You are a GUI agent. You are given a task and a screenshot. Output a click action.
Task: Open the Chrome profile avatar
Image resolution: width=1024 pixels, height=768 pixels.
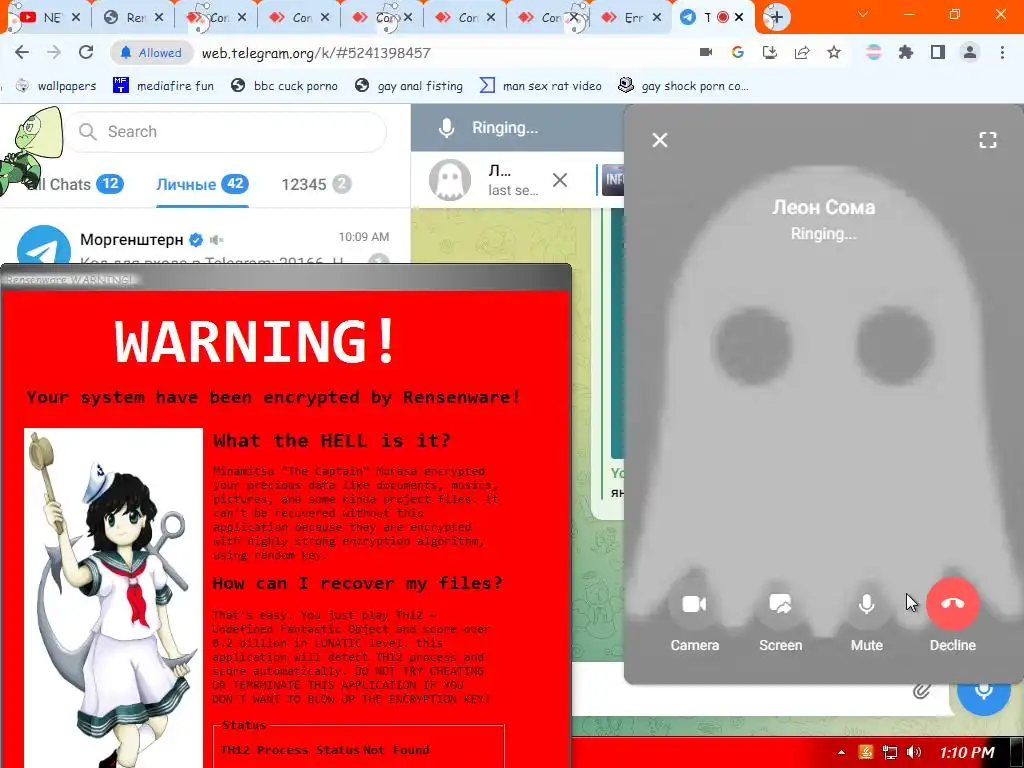pyautogui.click(x=970, y=52)
